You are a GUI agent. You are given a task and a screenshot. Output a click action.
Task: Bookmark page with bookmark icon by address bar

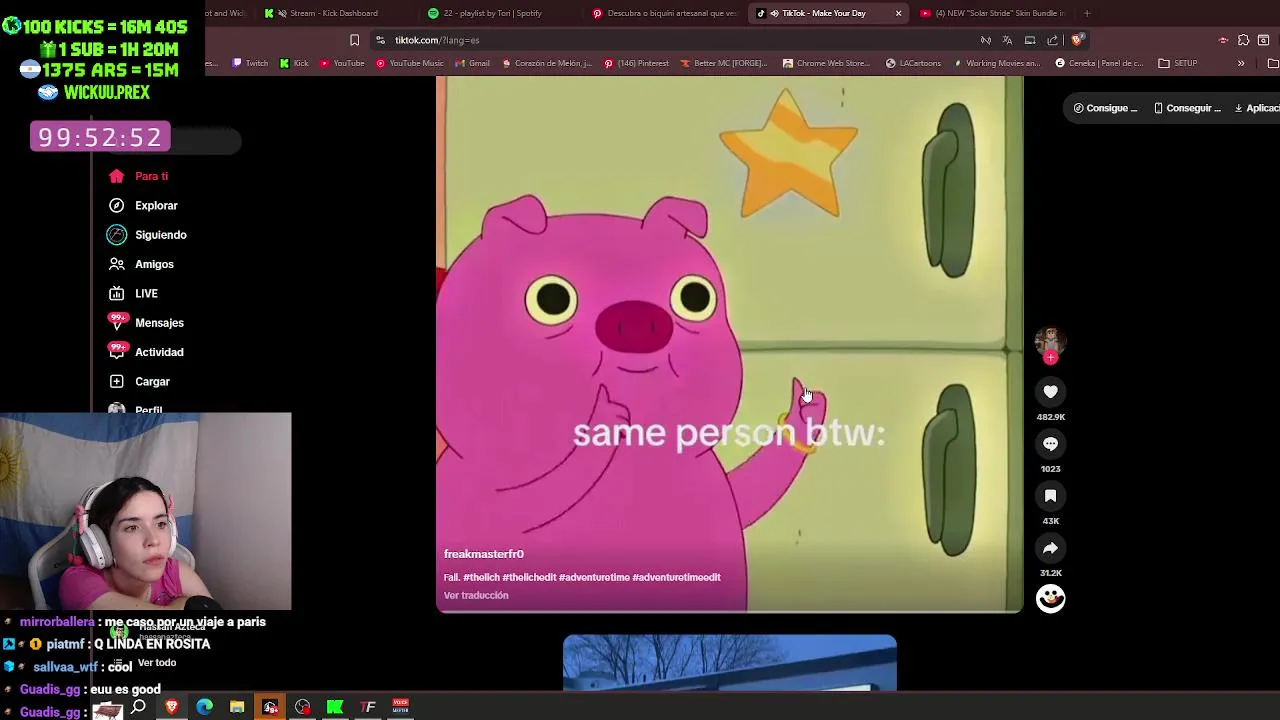[354, 40]
